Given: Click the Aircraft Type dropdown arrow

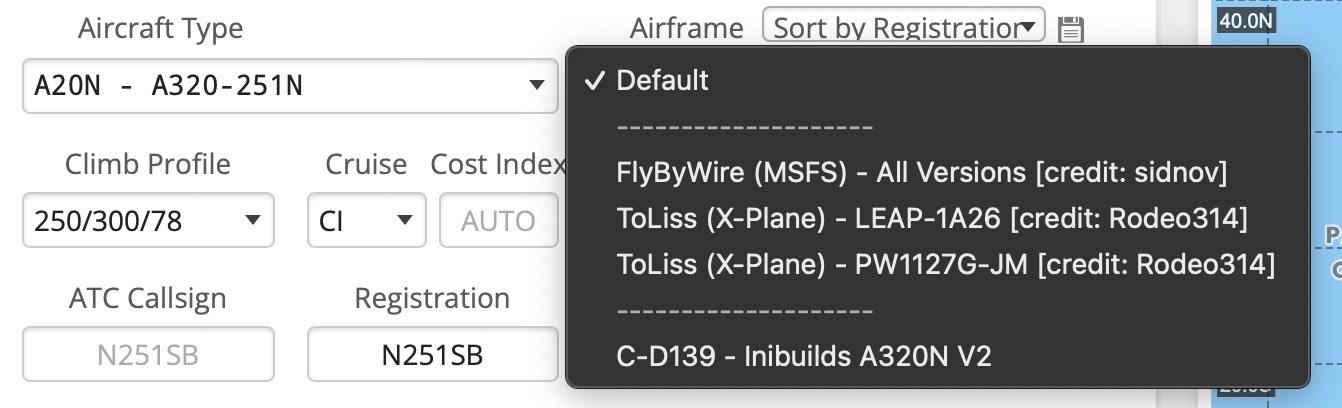Looking at the screenshot, I should tap(537, 87).
